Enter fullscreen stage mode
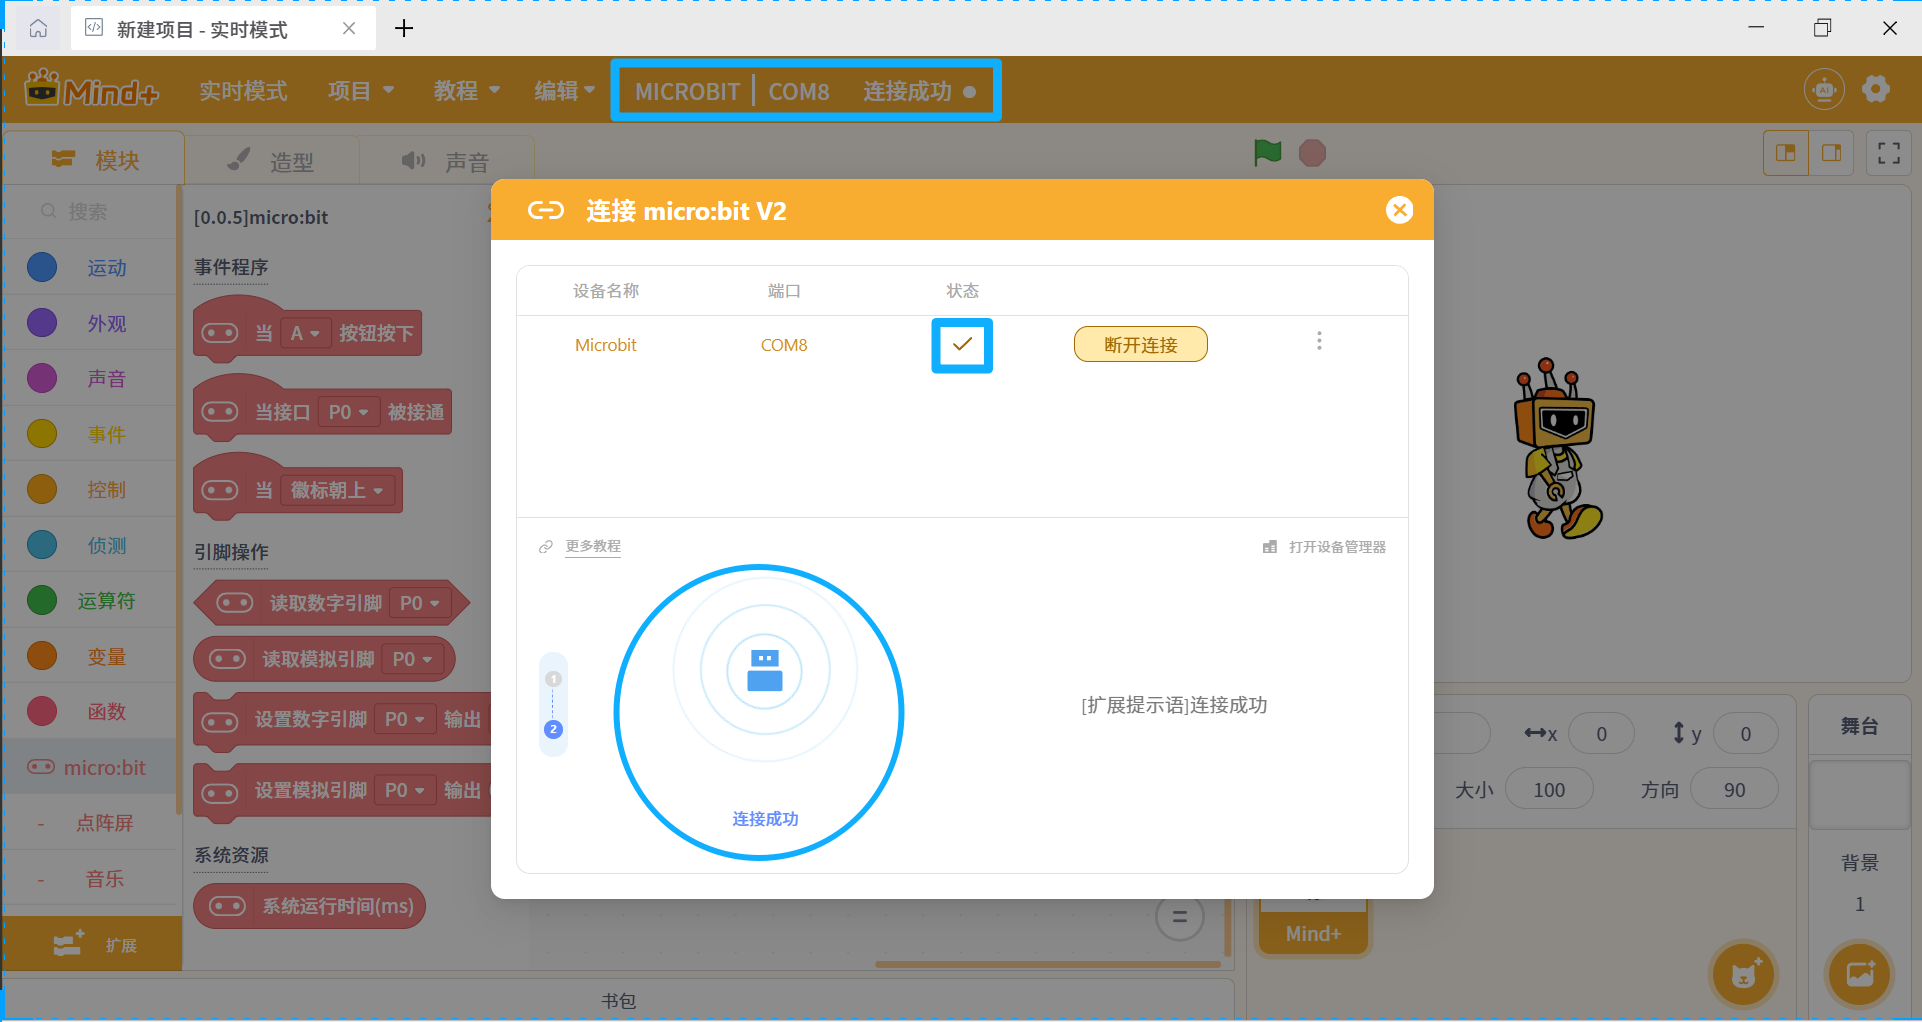This screenshot has width=1922, height=1022. pos(1889,153)
